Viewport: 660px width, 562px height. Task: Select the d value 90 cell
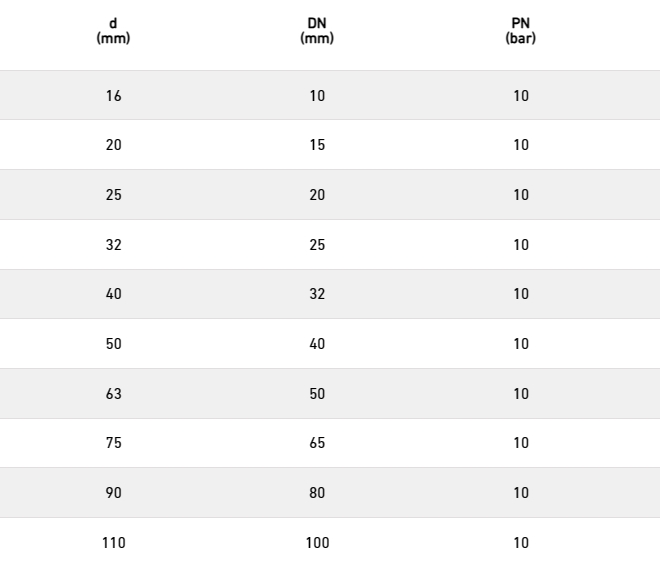coord(114,493)
